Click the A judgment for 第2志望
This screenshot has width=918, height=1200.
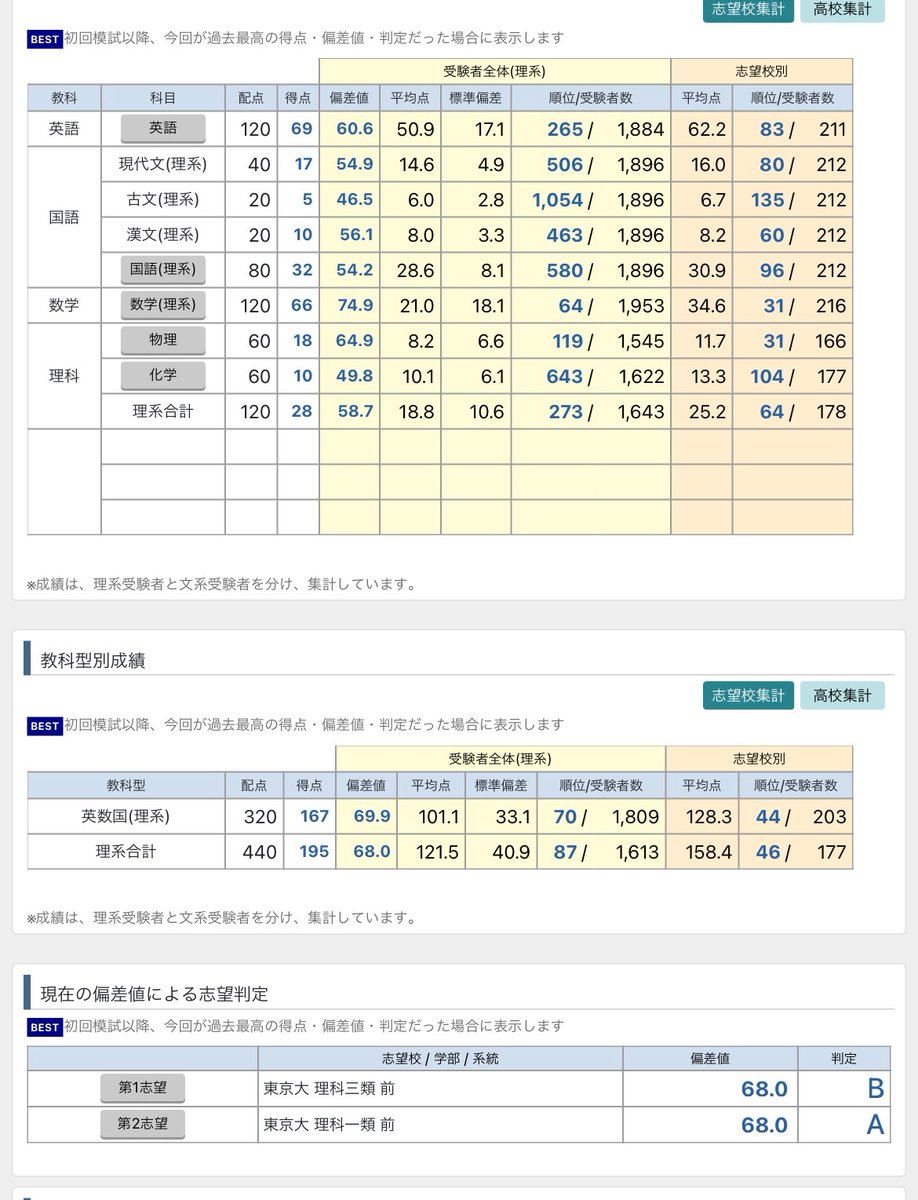[x=875, y=1124]
